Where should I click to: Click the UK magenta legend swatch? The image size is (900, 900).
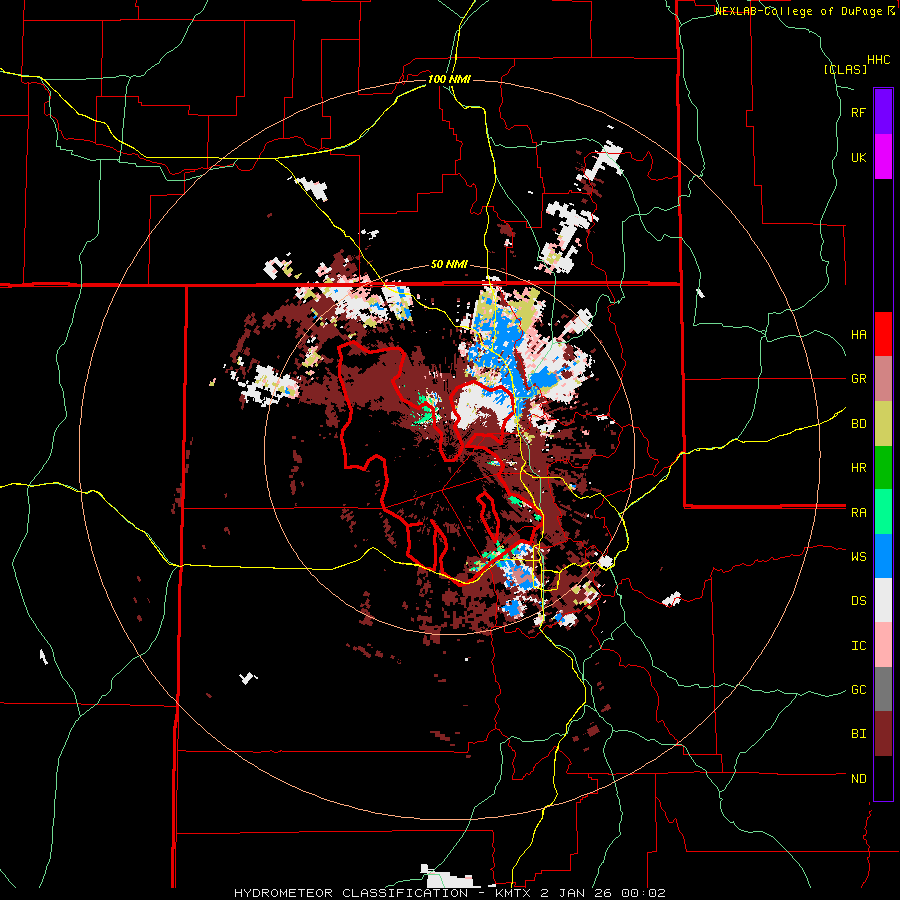pyautogui.click(x=883, y=156)
